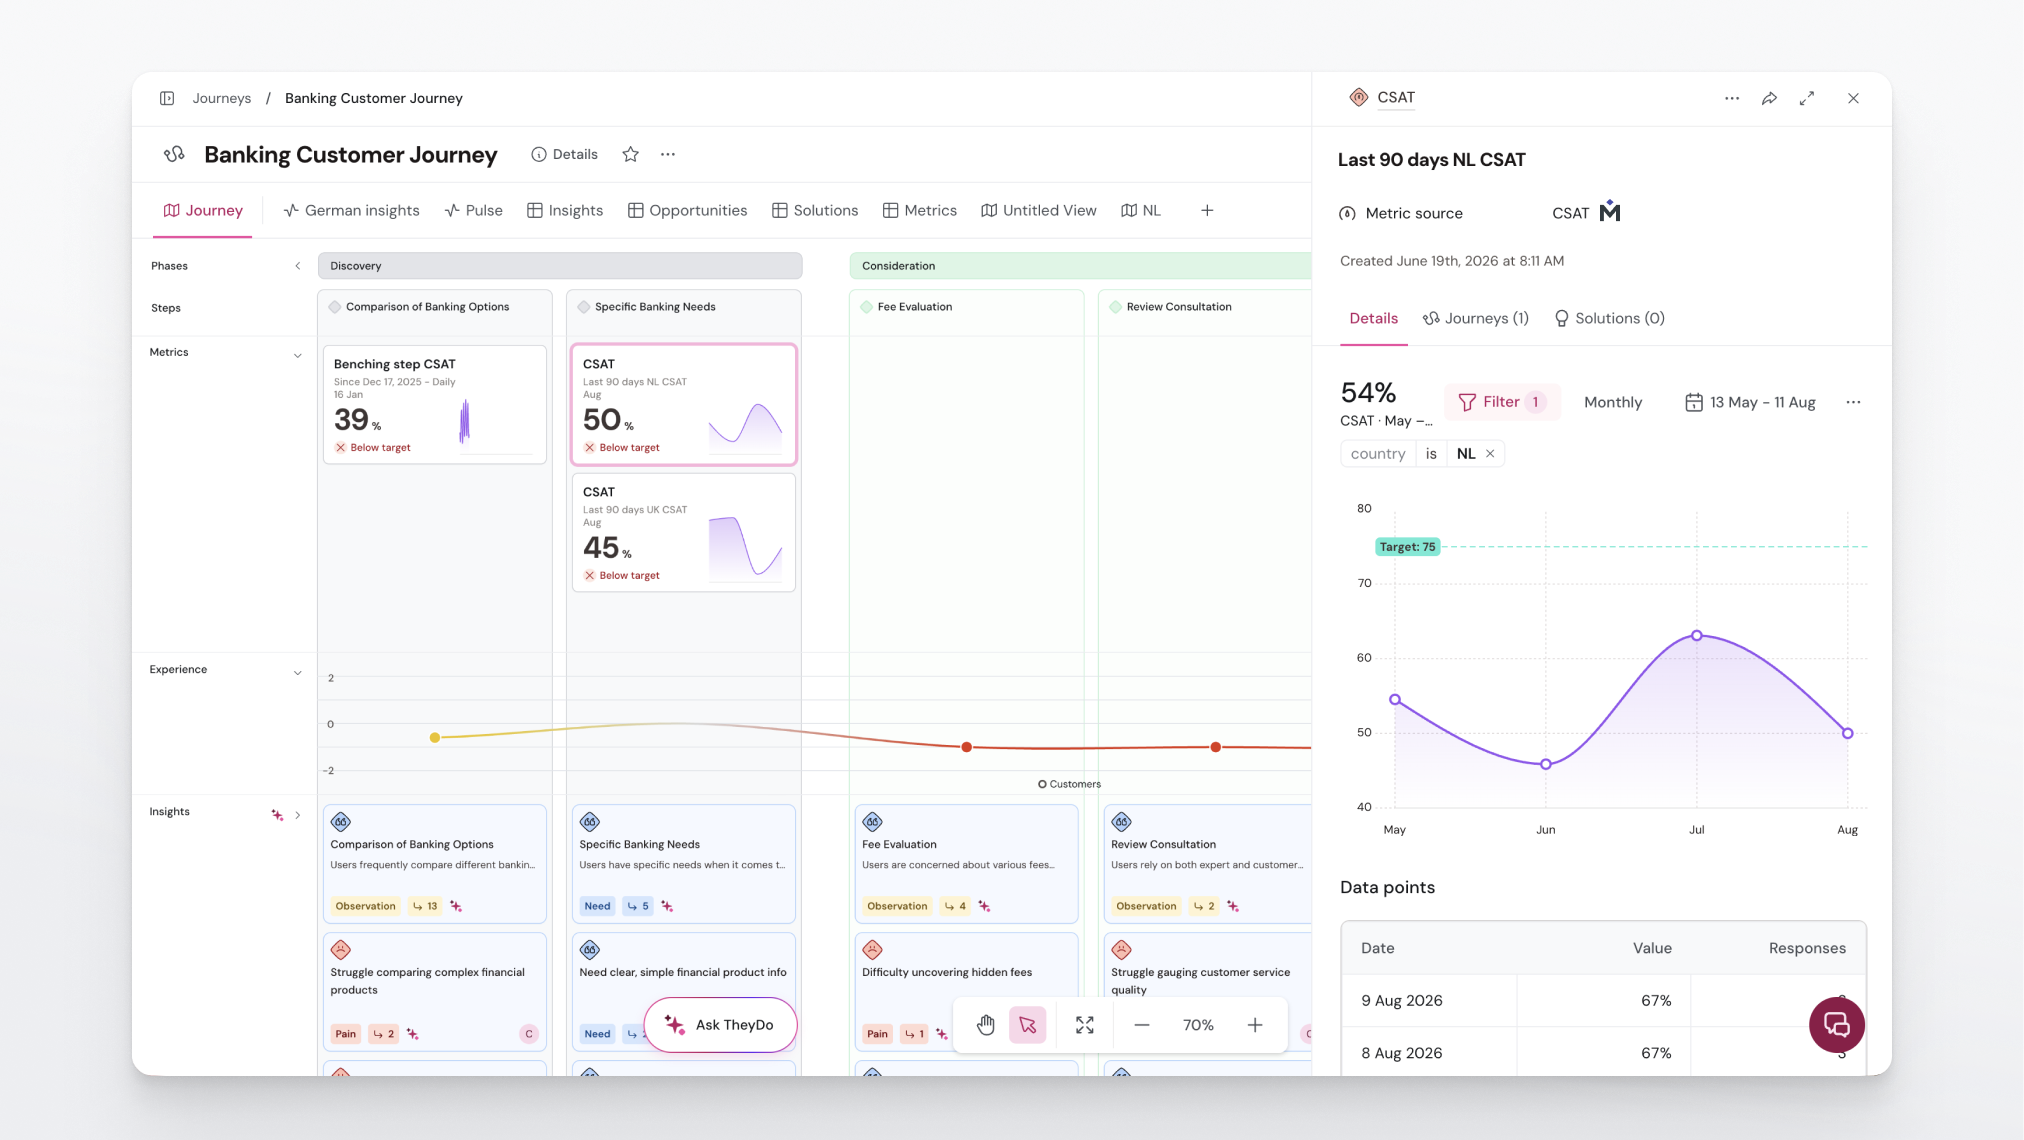2024x1140 pixels.
Task: Select the Last 90 days NL CSAT card
Action: pos(684,404)
